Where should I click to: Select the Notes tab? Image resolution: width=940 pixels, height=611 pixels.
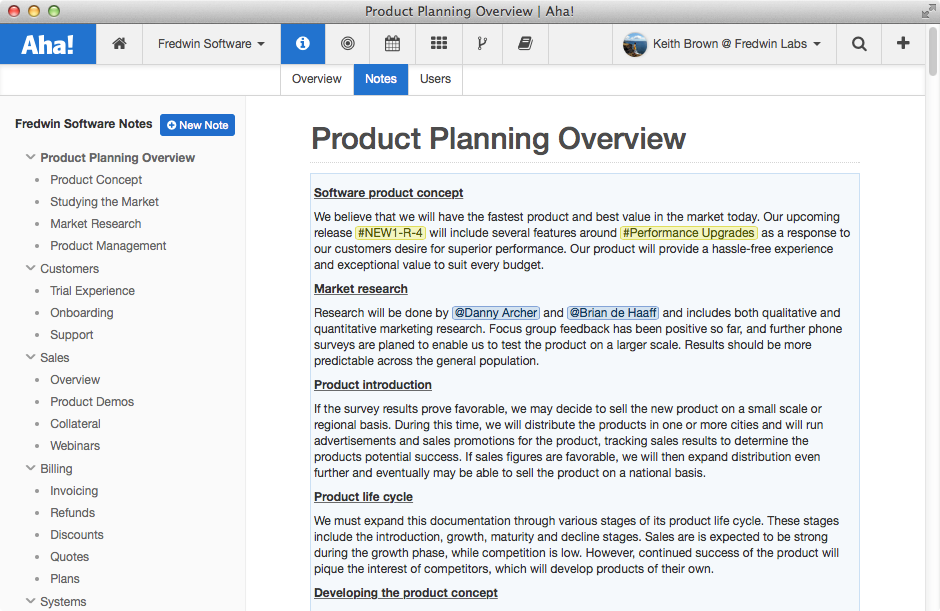coord(381,79)
